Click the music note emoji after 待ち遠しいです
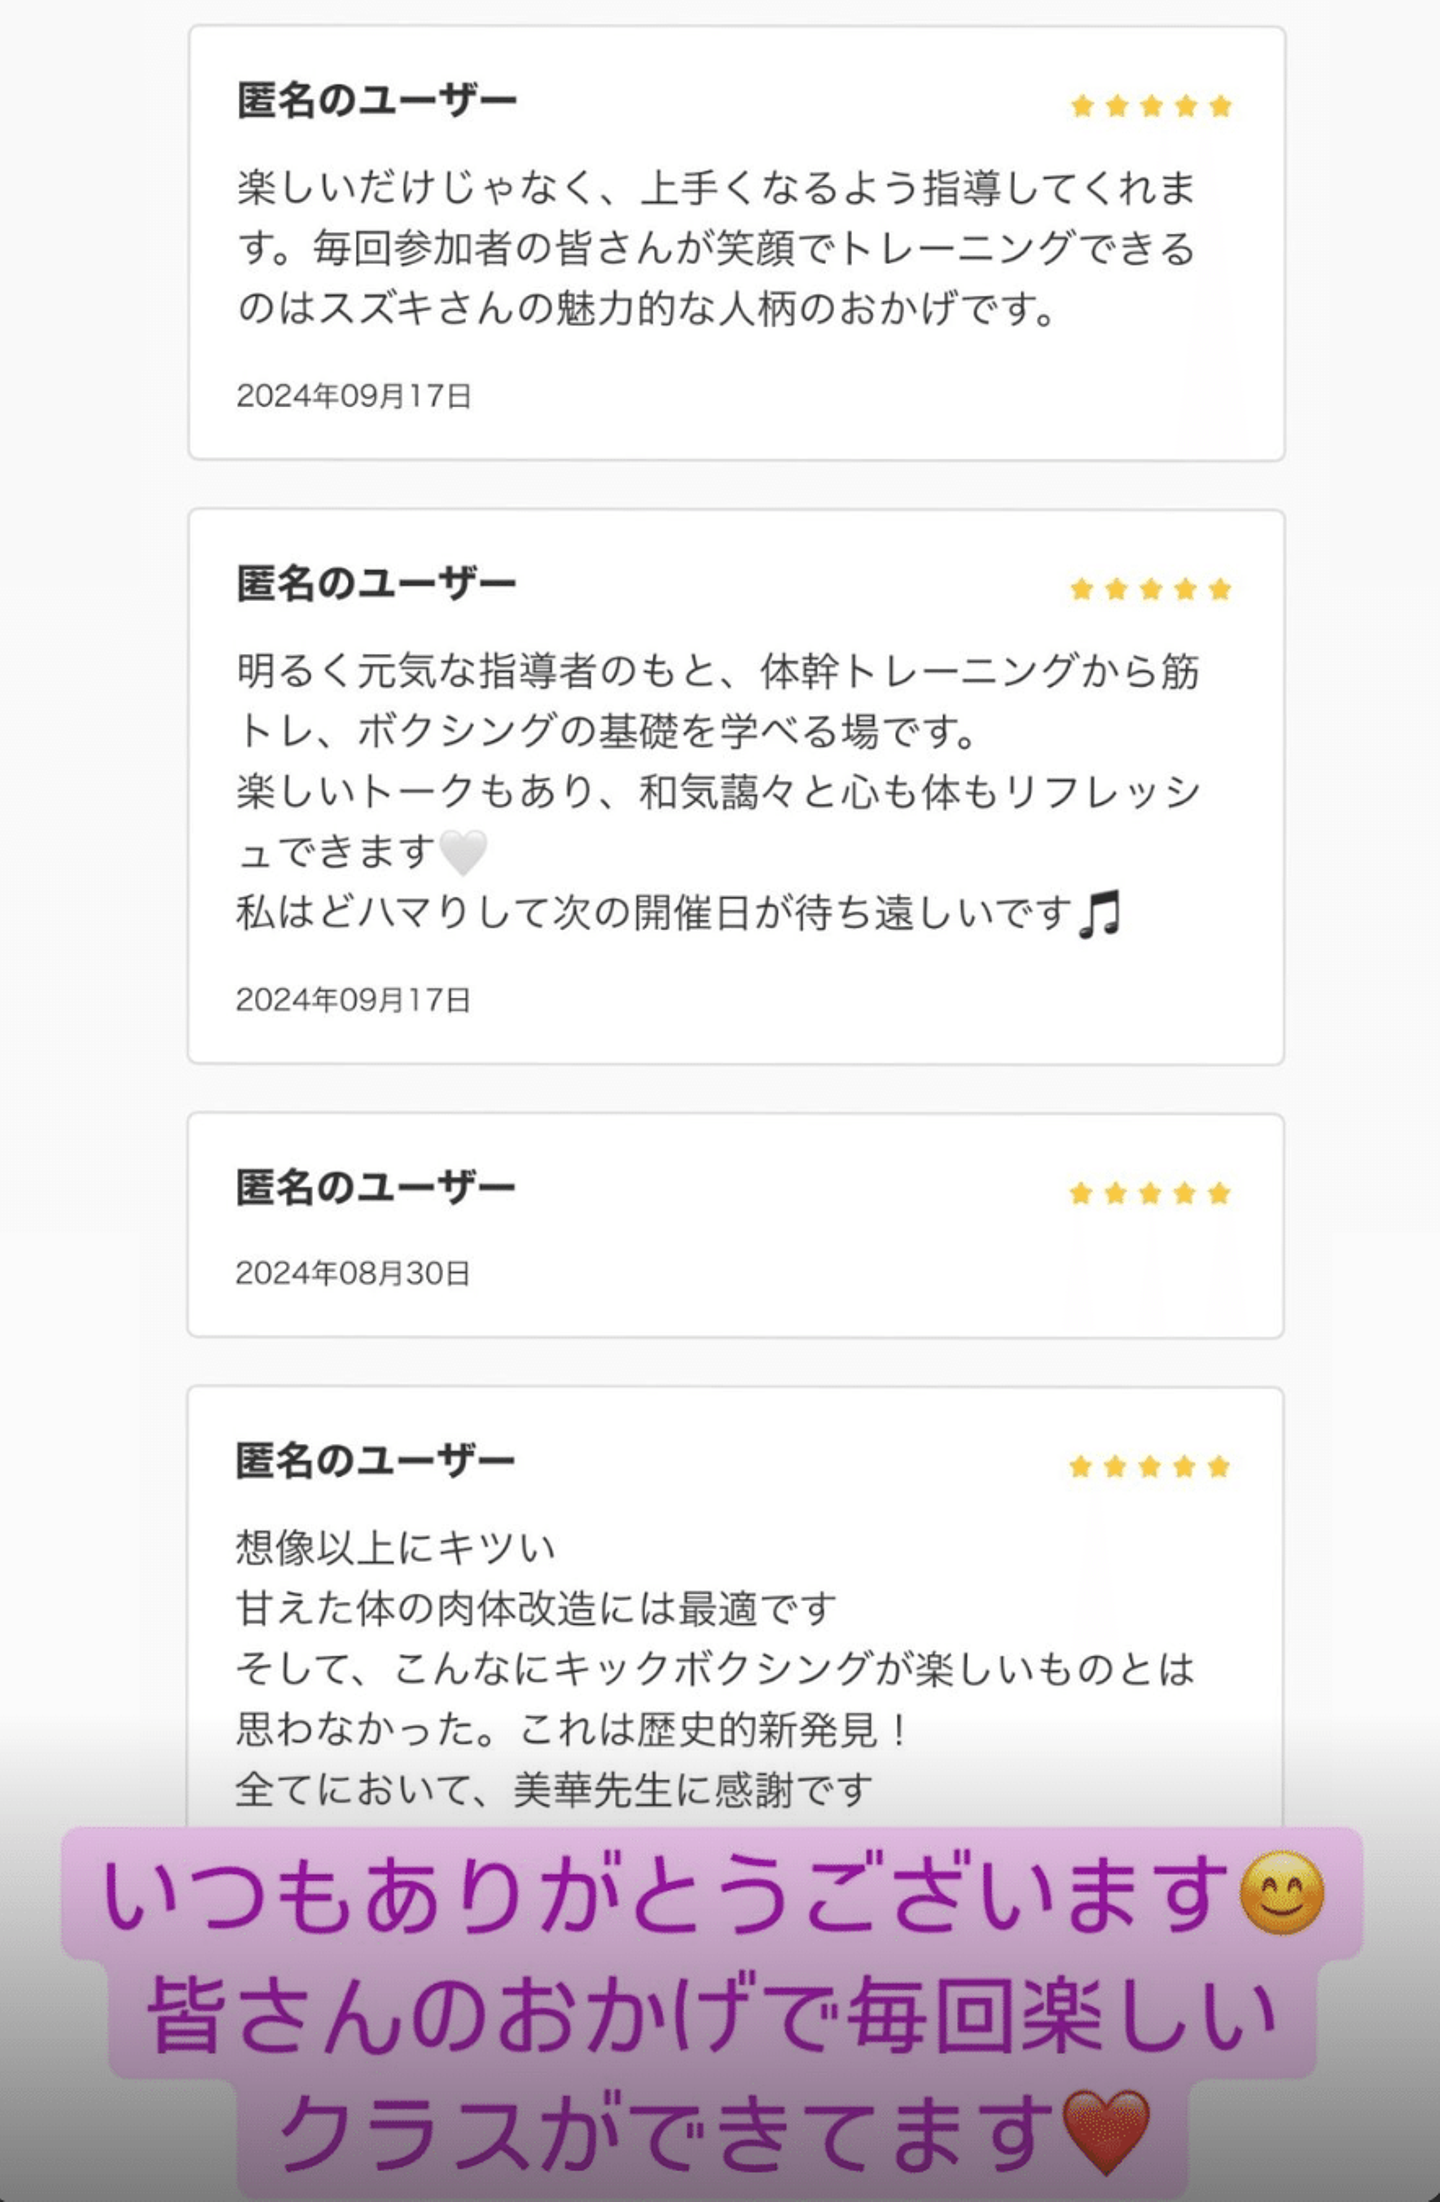1440x2202 pixels. point(1100,914)
